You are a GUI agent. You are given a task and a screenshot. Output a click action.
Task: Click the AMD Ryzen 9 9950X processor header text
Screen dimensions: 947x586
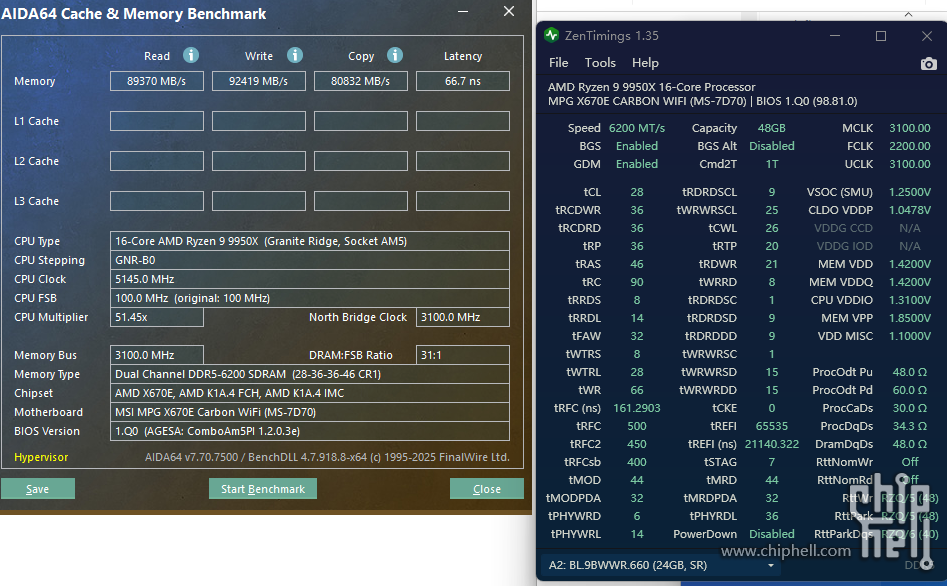point(651,87)
